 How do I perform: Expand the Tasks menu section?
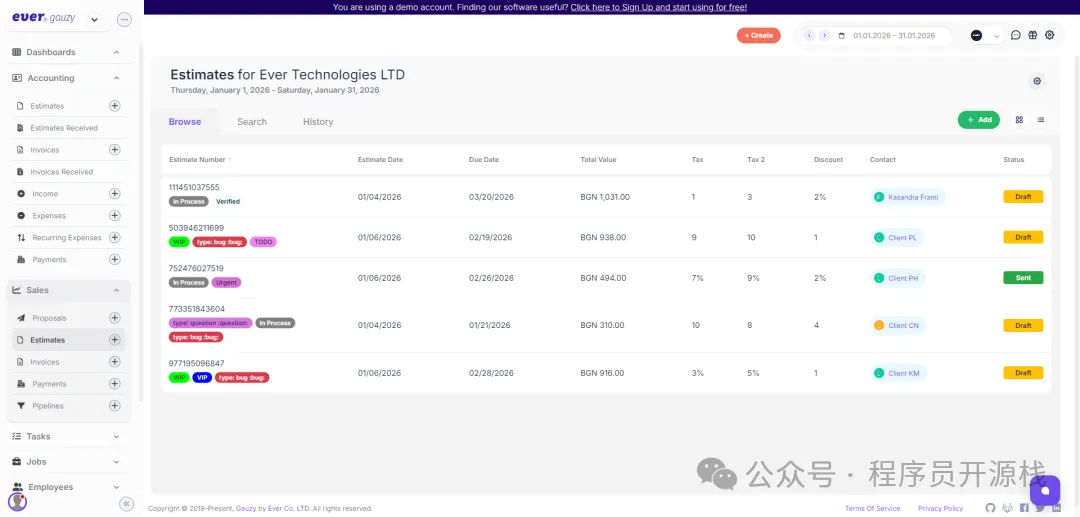click(x=66, y=436)
